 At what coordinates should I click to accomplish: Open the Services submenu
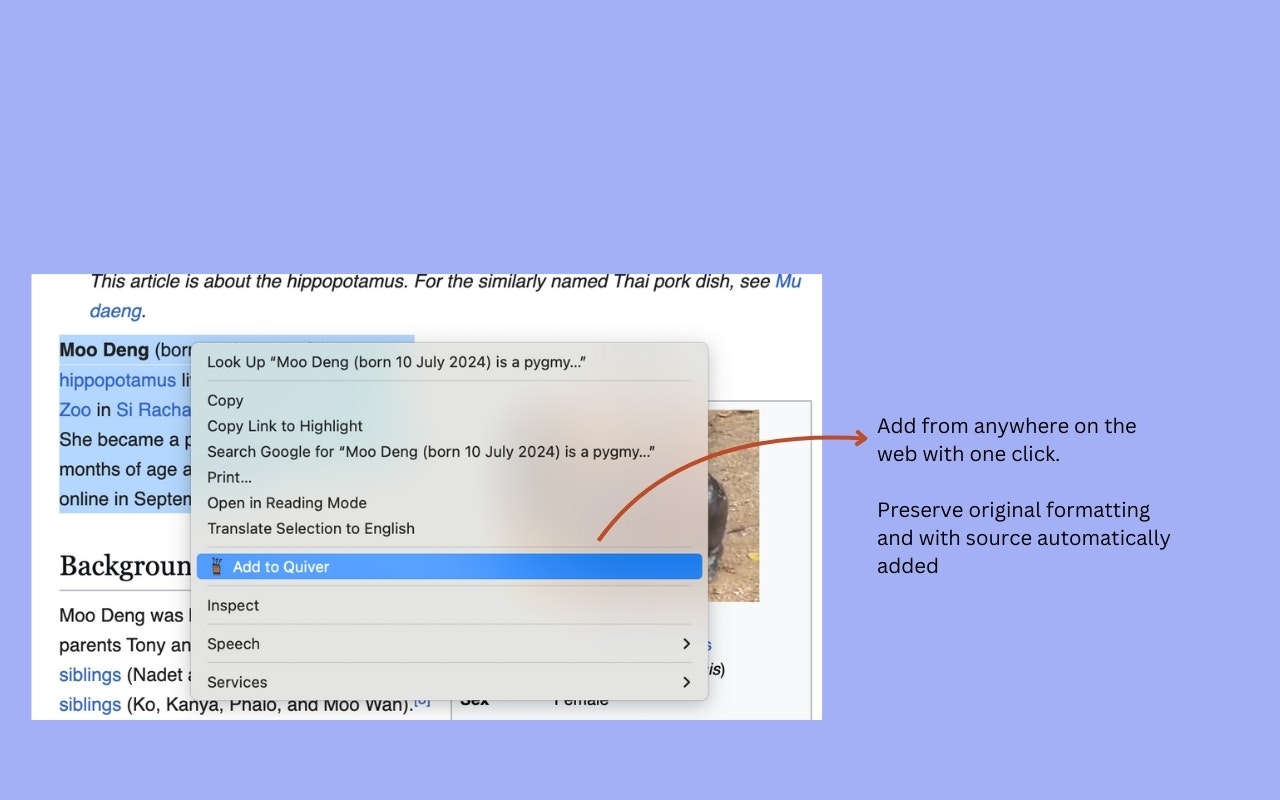(449, 682)
